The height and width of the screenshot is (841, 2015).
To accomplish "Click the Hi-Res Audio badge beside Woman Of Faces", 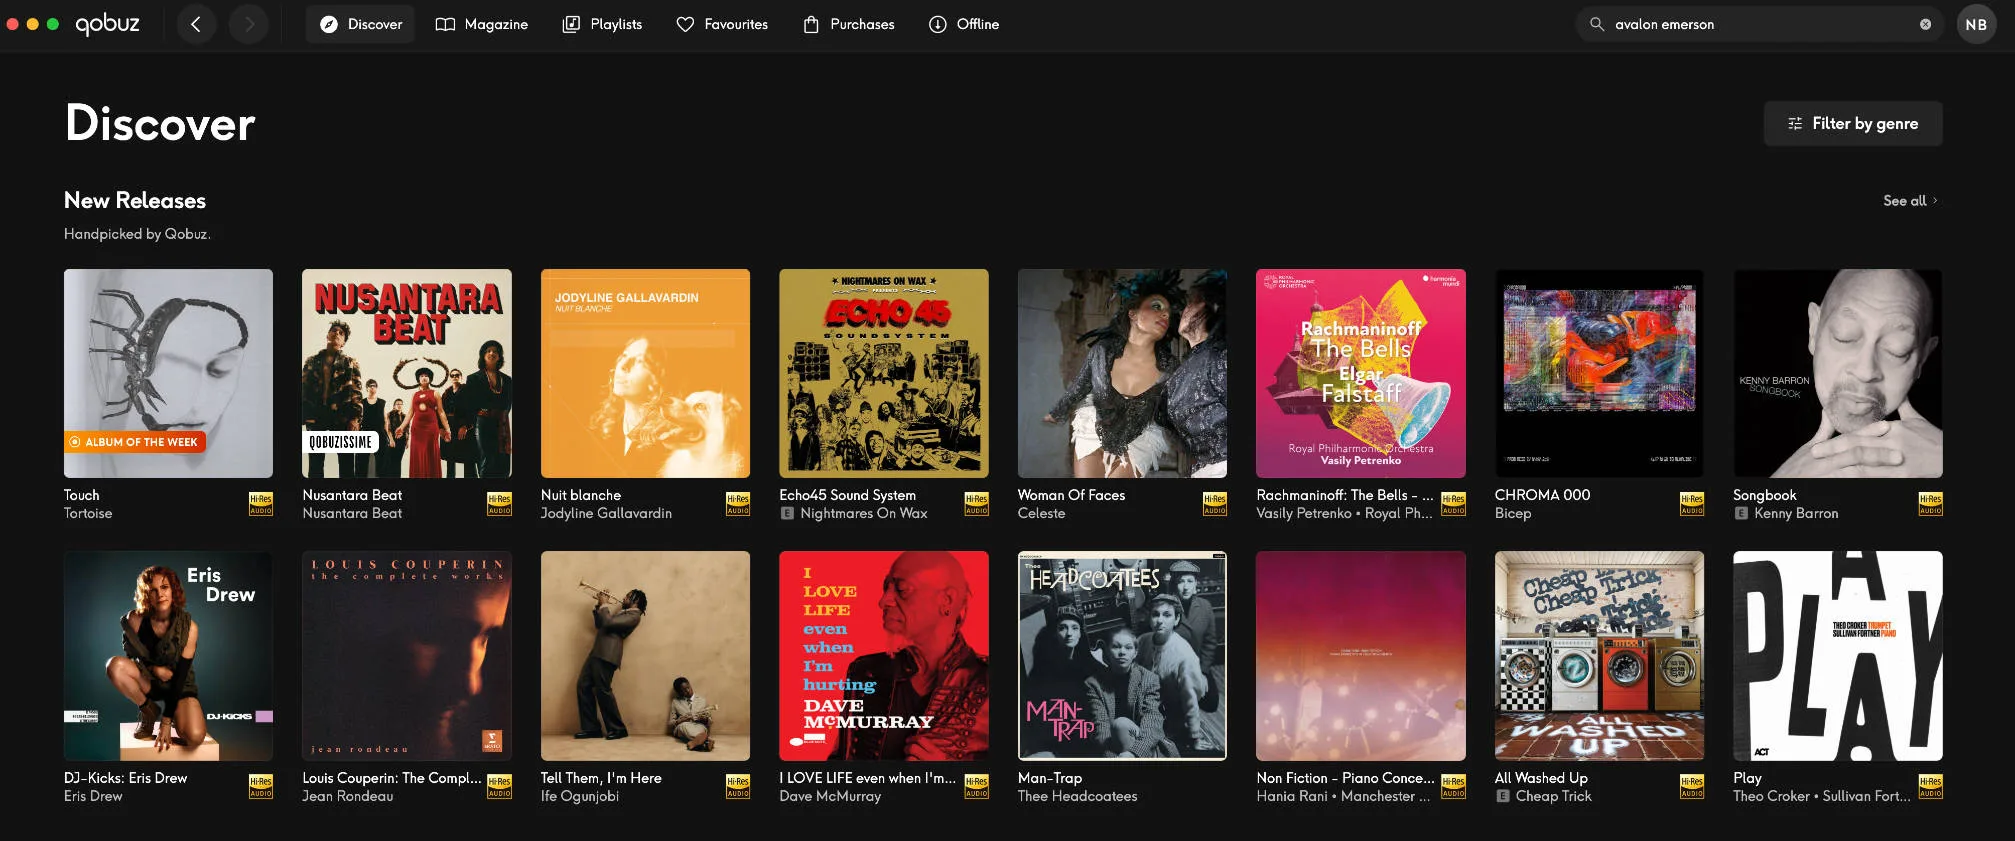I will [1215, 504].
